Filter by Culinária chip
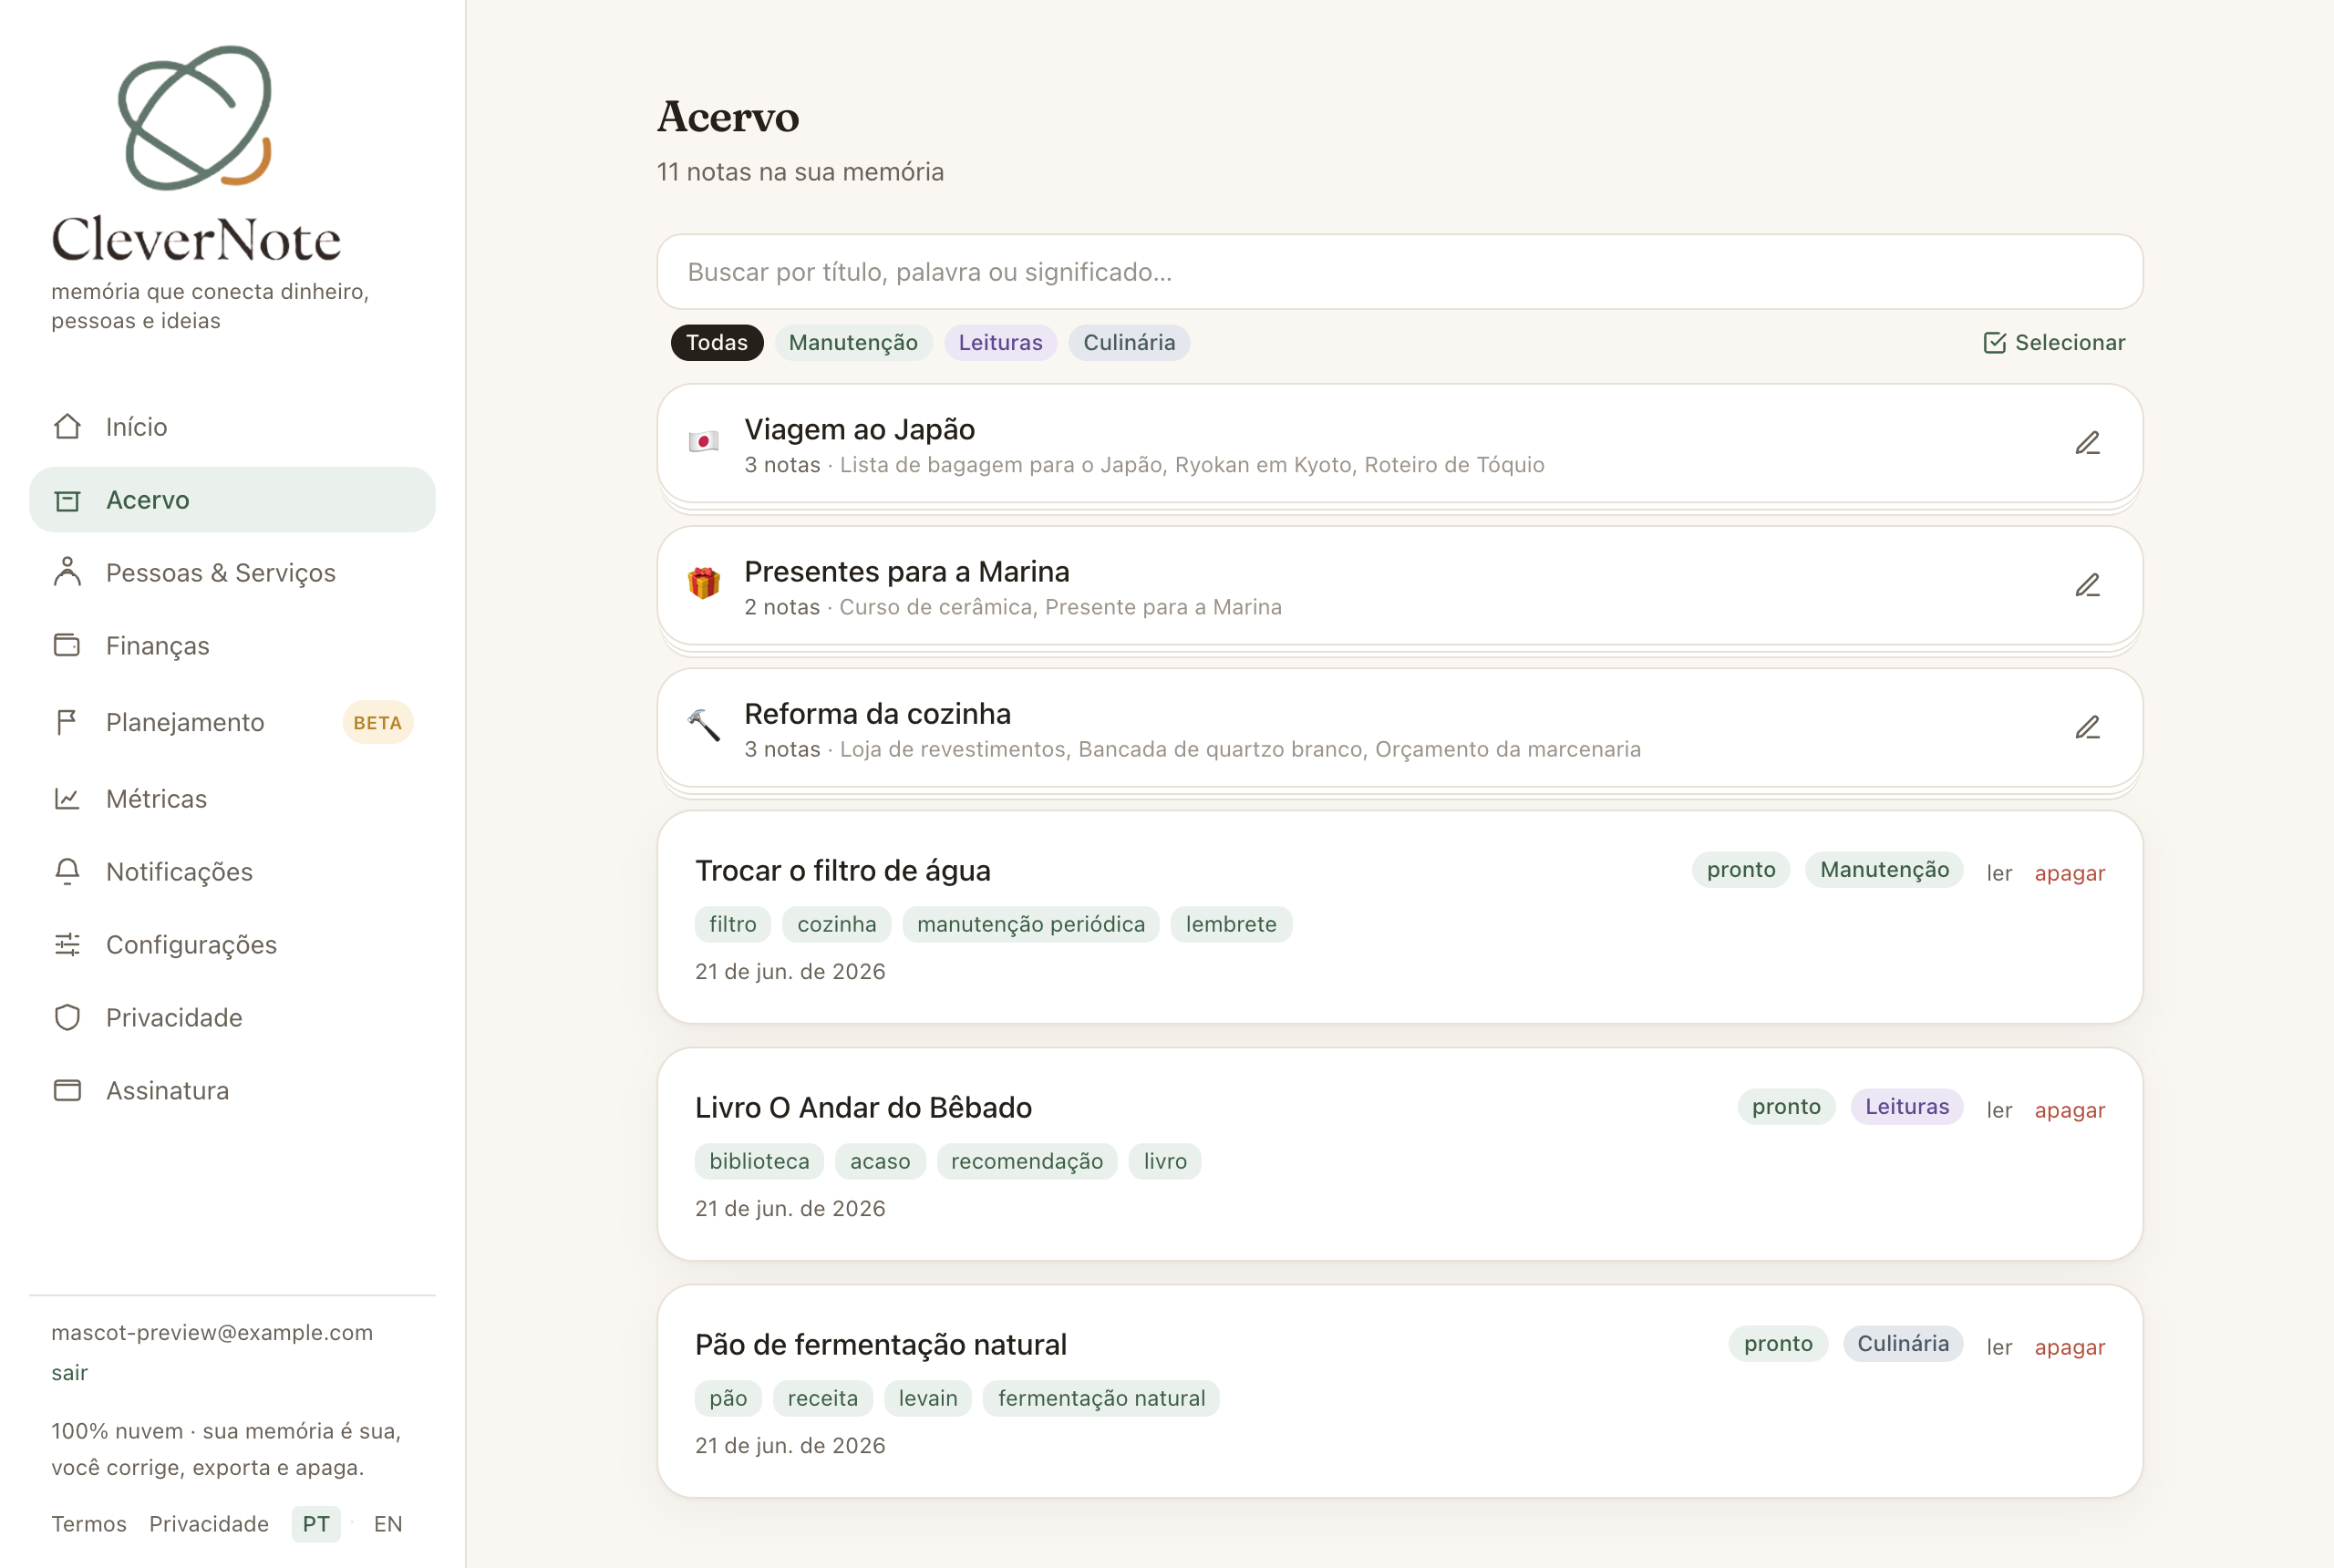This screenshot has width=2334, height=1568. tap(1128, 343)
